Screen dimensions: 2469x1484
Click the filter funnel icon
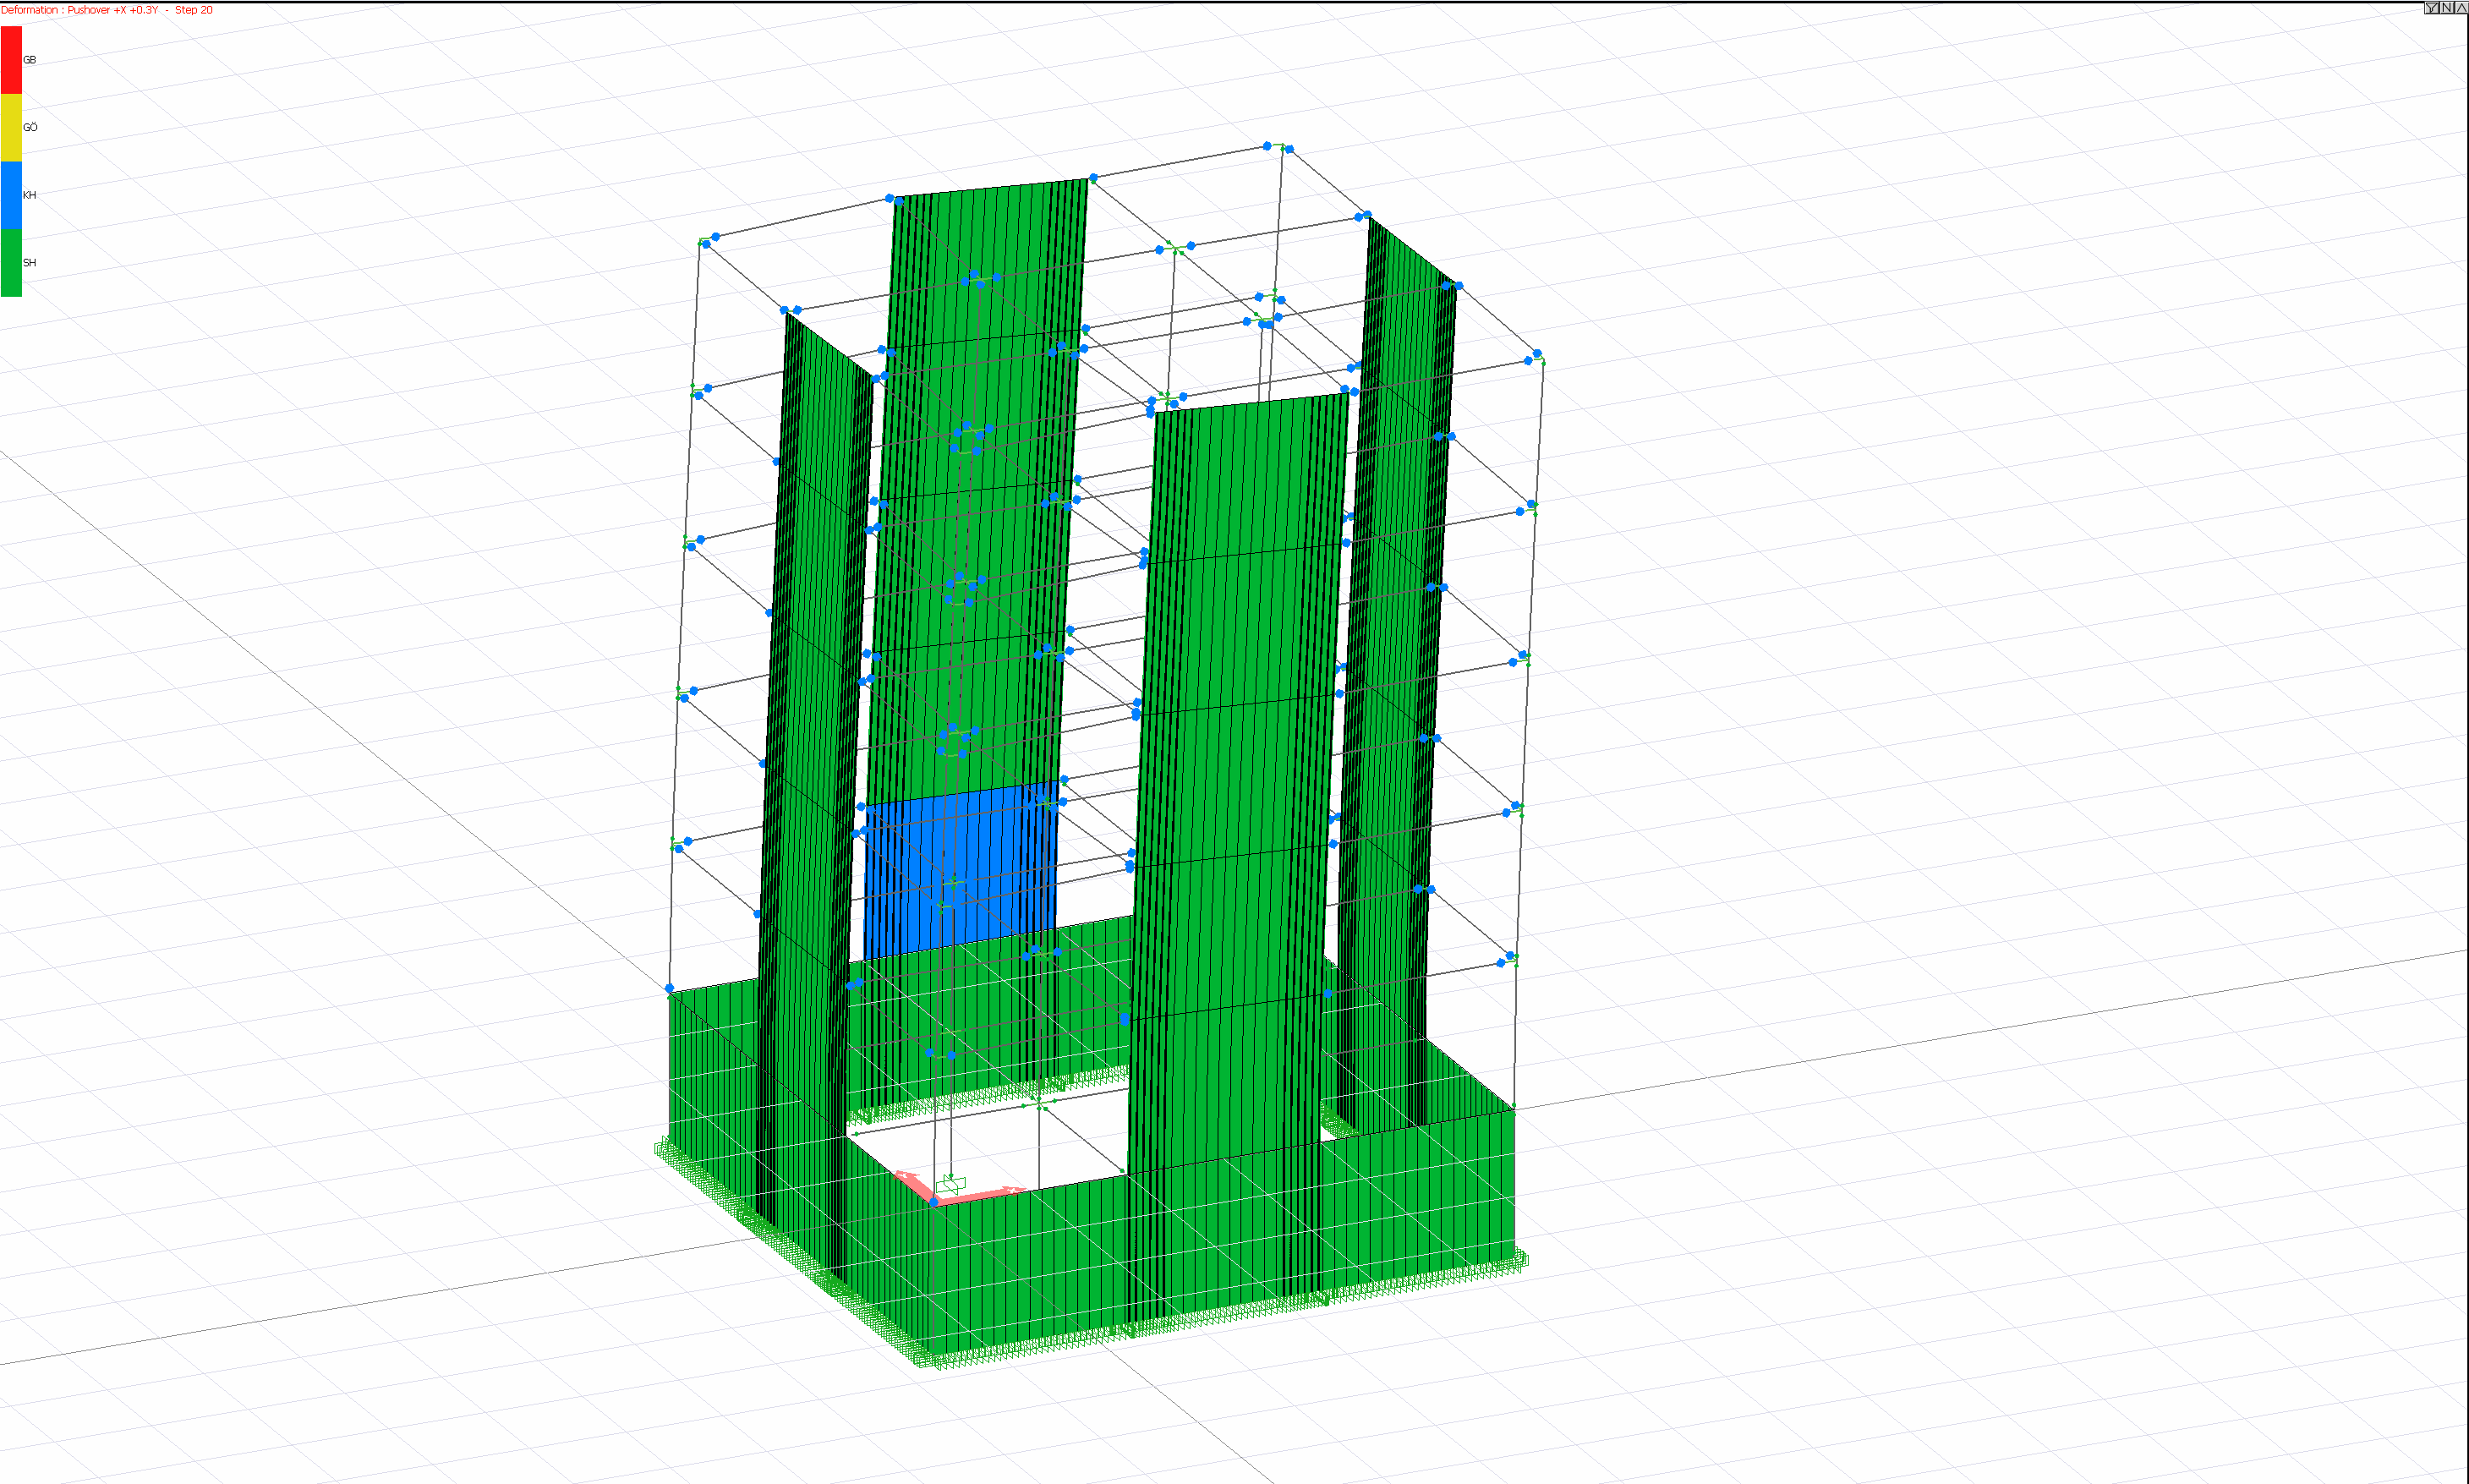point(2431,8)
